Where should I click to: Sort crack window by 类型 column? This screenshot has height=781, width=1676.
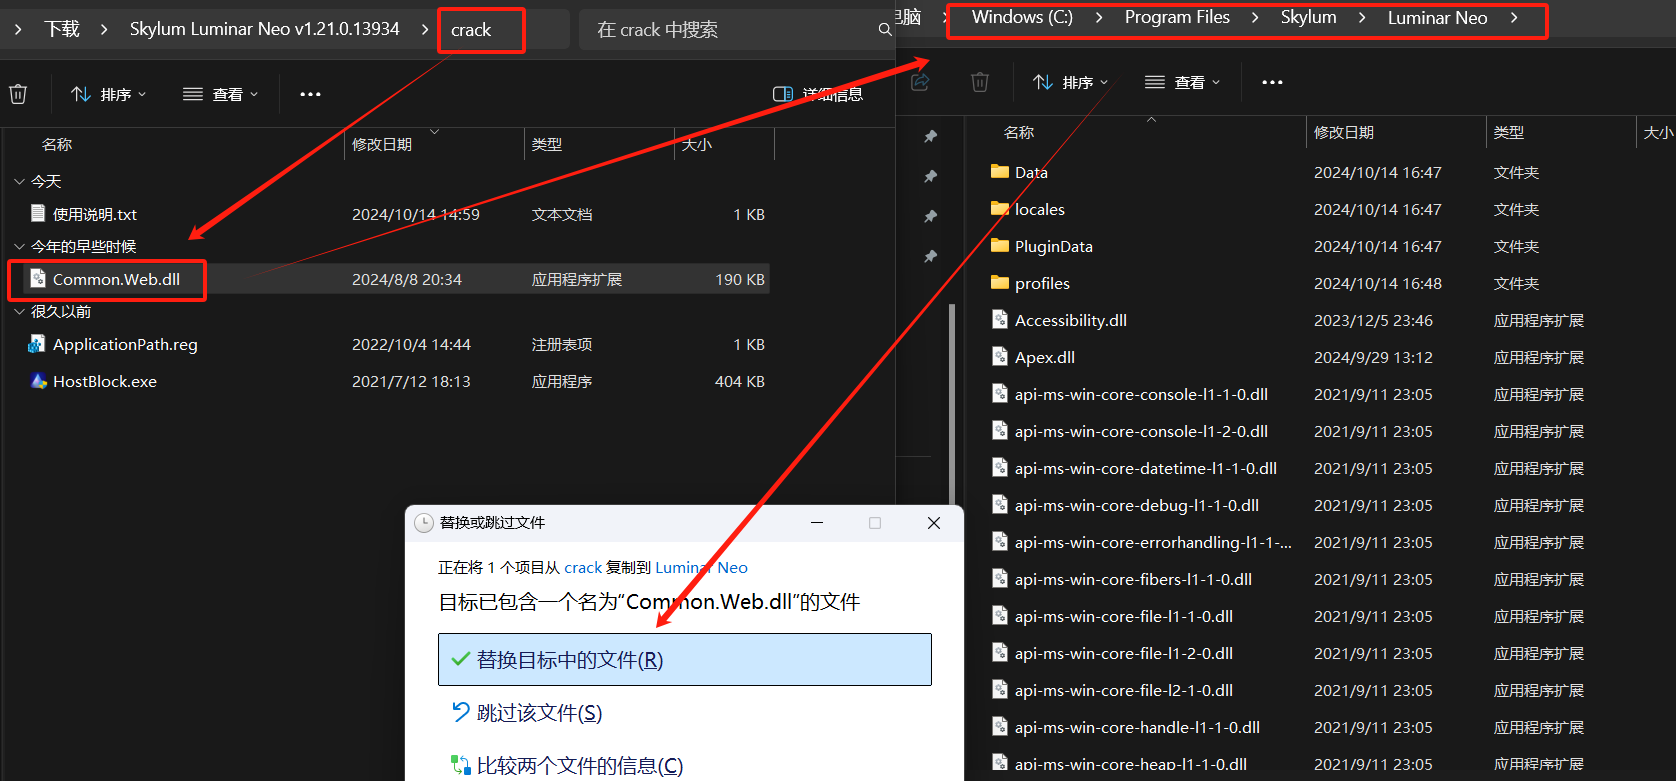547,145
